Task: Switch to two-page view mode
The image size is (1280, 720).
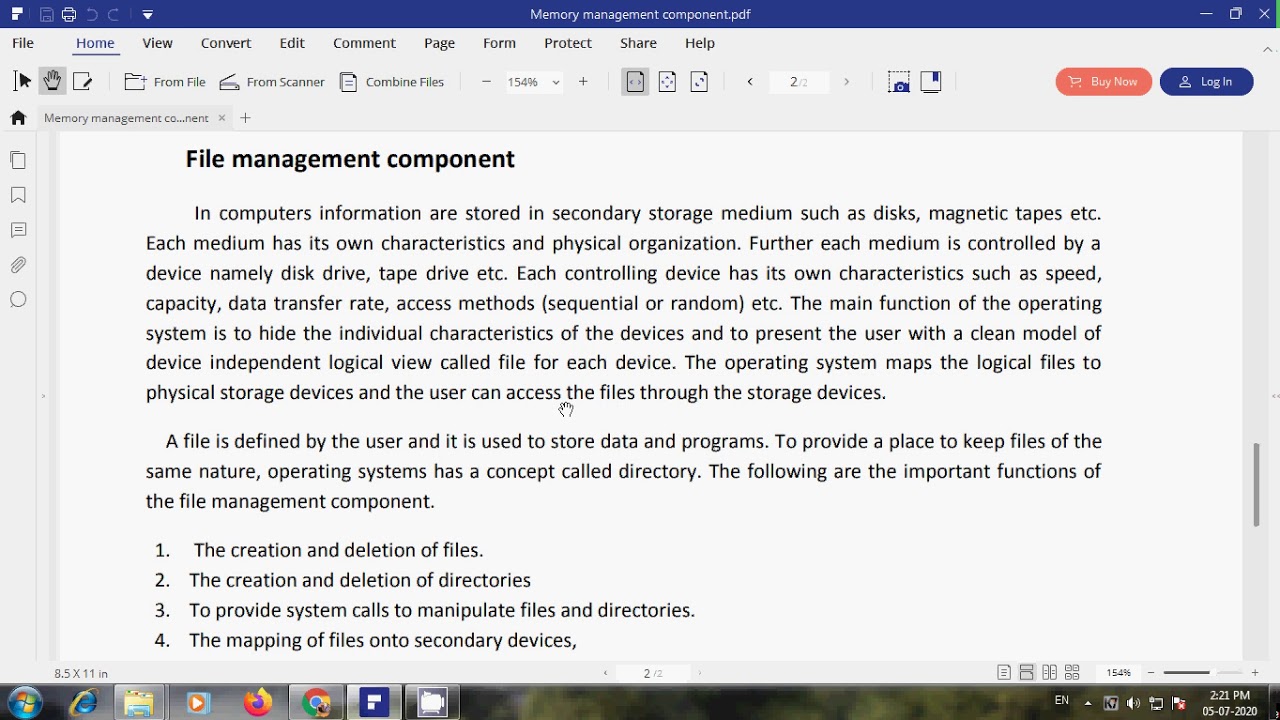Action: coord(1049,673)
